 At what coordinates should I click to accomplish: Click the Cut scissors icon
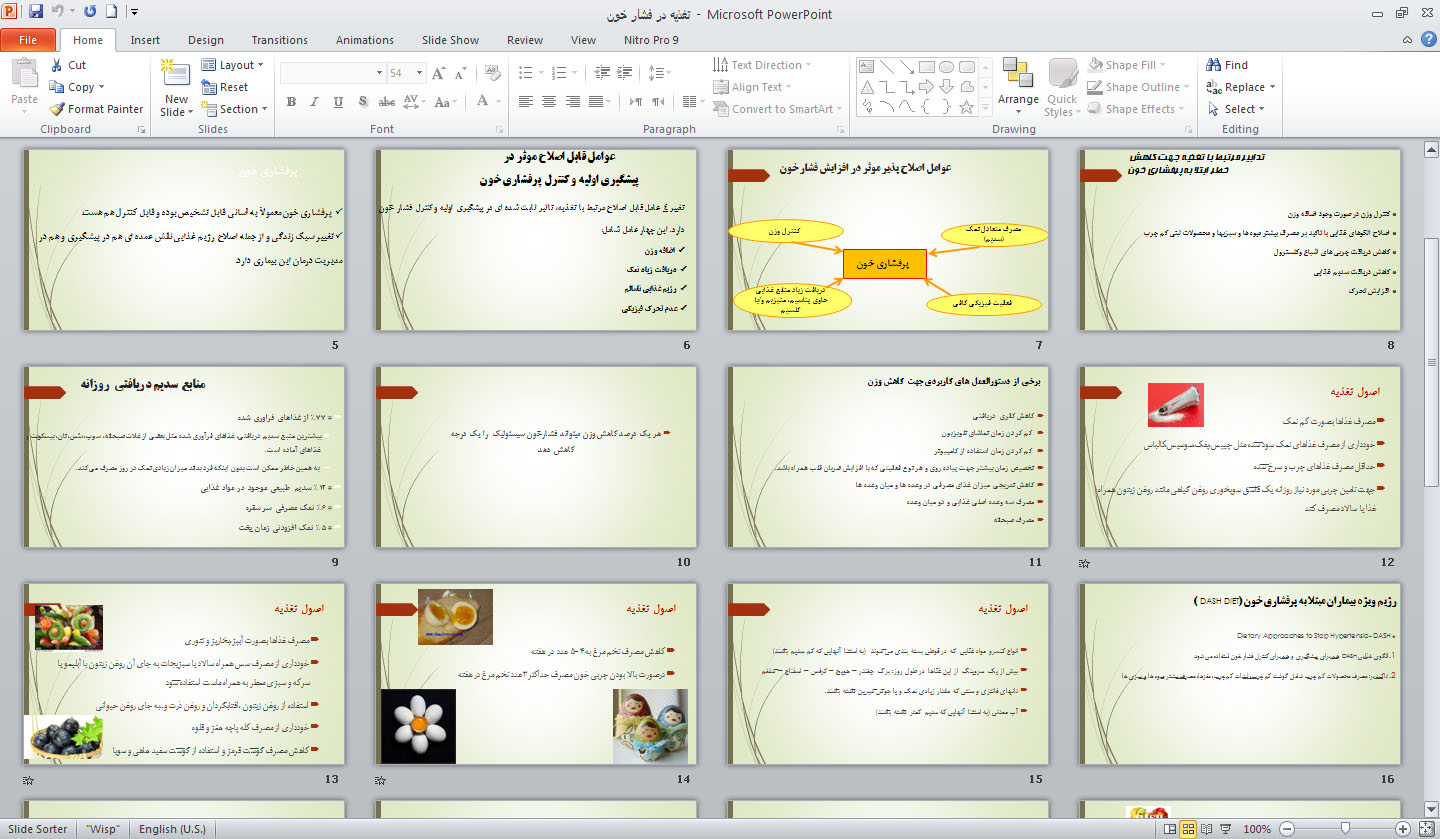pyautogui.click(x=57, y=65)
